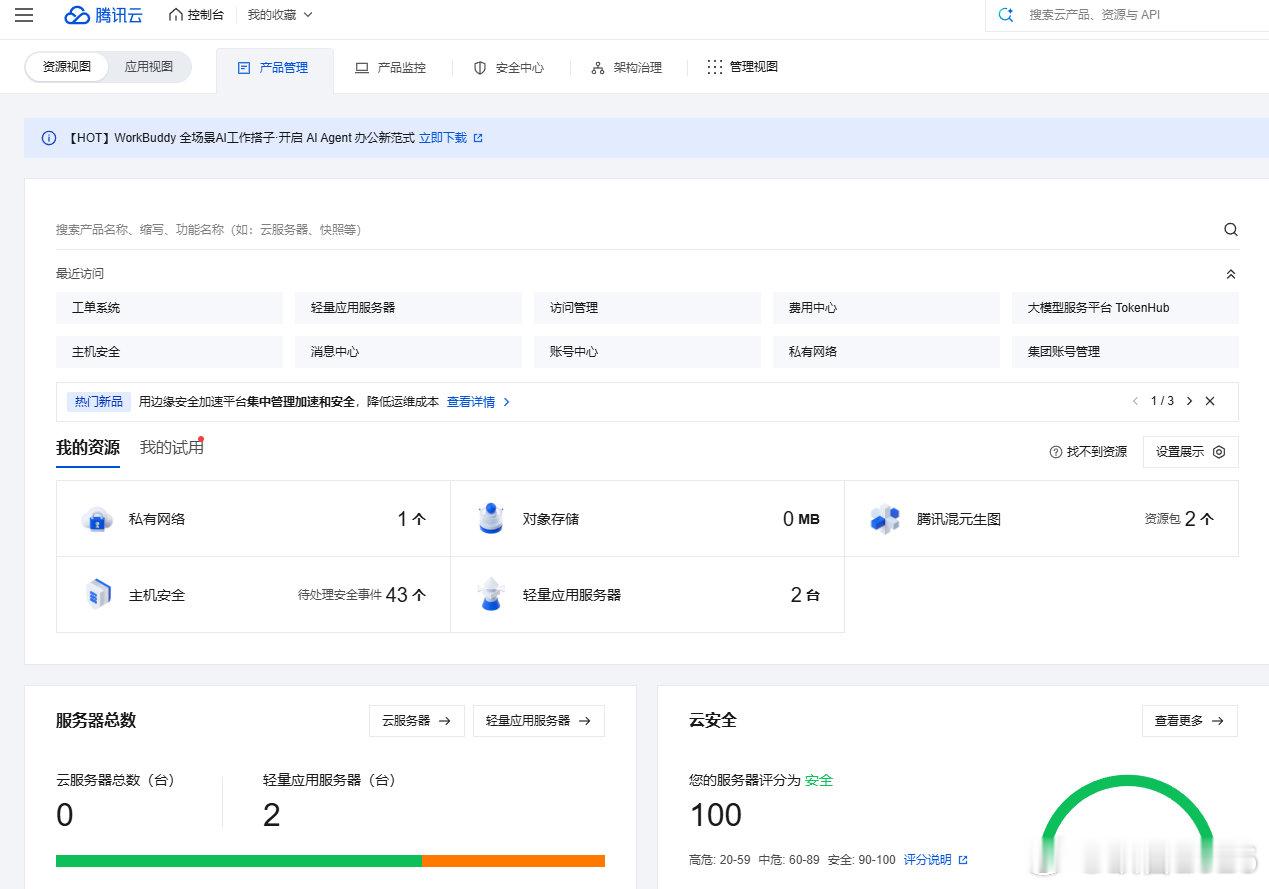Click the 云服务器总数 value 0
The image size is (1269, 889).
65,816
